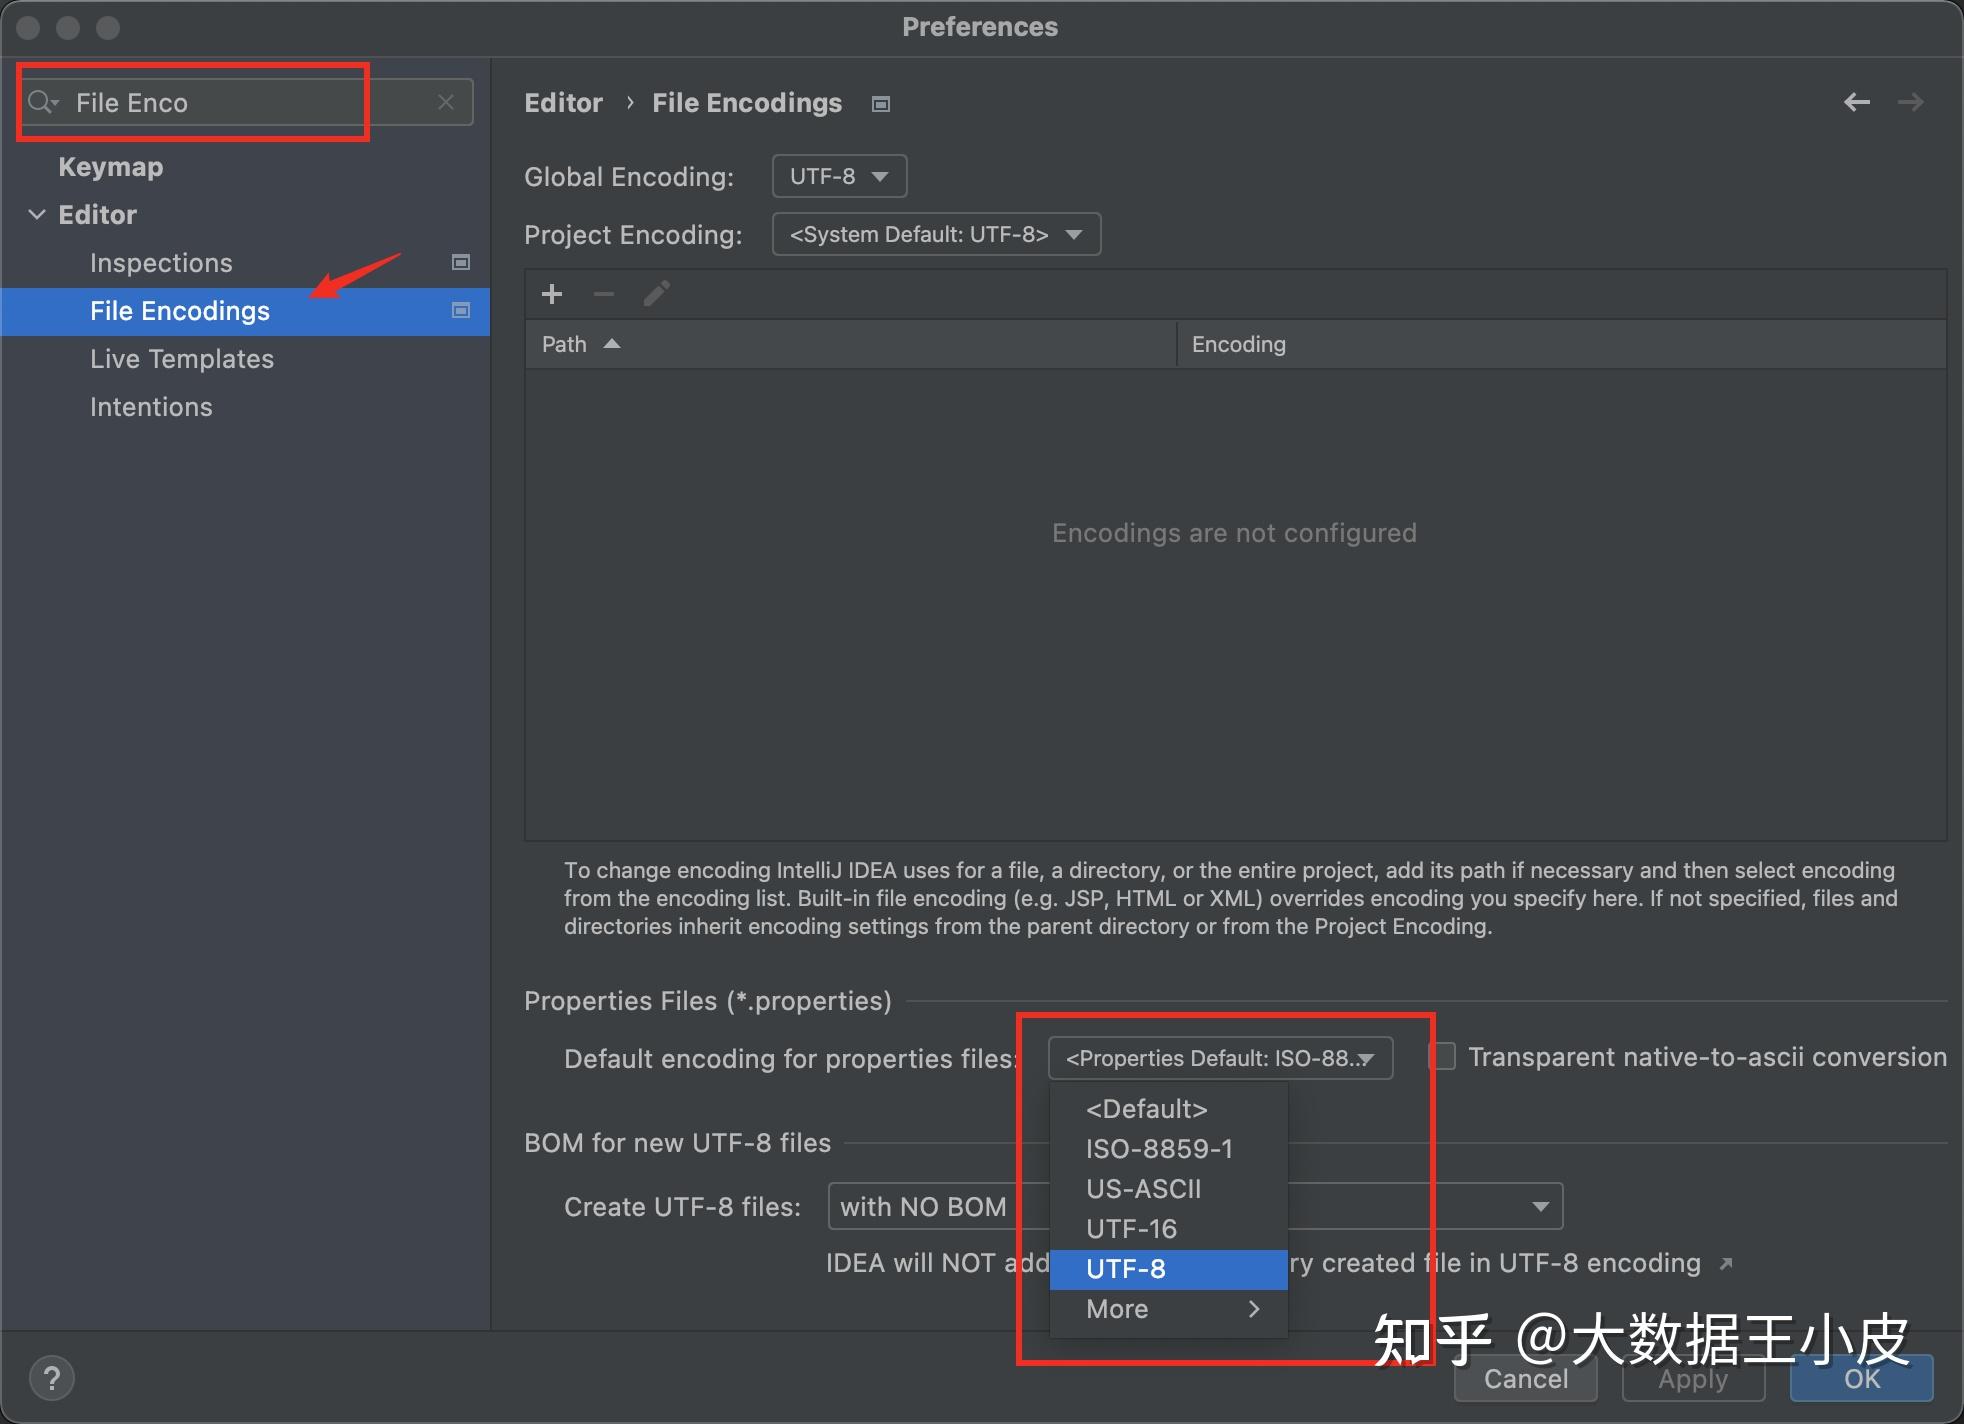This screenshot has height=1424, width=1964.
Task: Click the pencil edit encoding icon
Action: 656,293
